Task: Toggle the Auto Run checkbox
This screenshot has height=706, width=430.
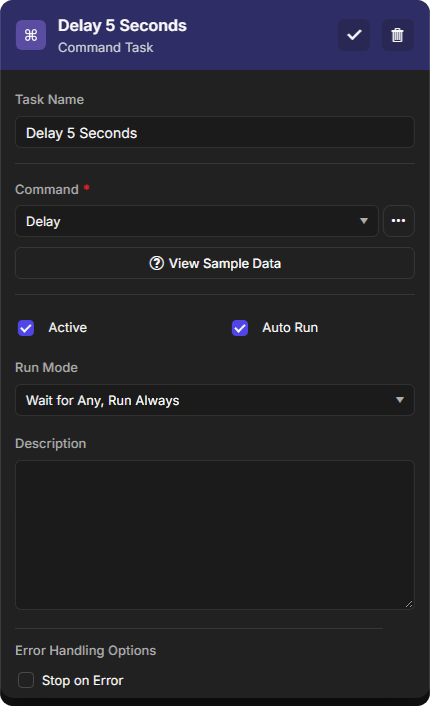Action: 240,328
